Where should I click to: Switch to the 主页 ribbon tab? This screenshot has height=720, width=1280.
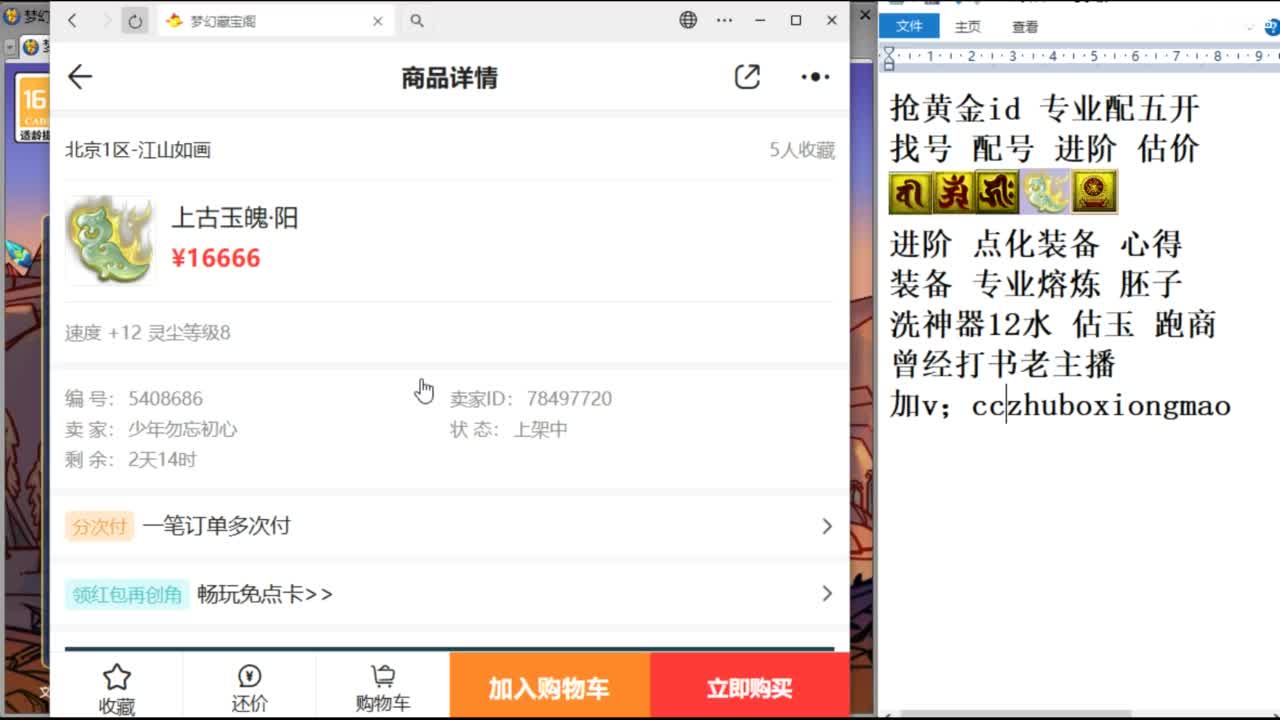[968, 27]
